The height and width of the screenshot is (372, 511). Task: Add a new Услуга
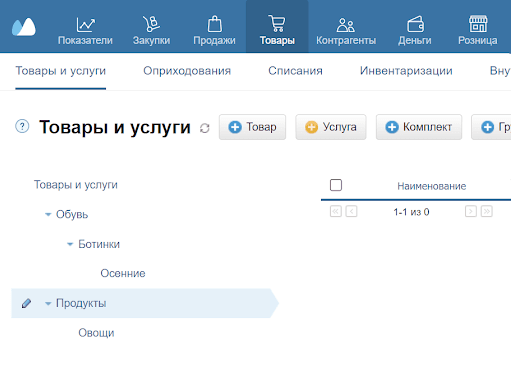pyautogui.click(x=331, y=127)
